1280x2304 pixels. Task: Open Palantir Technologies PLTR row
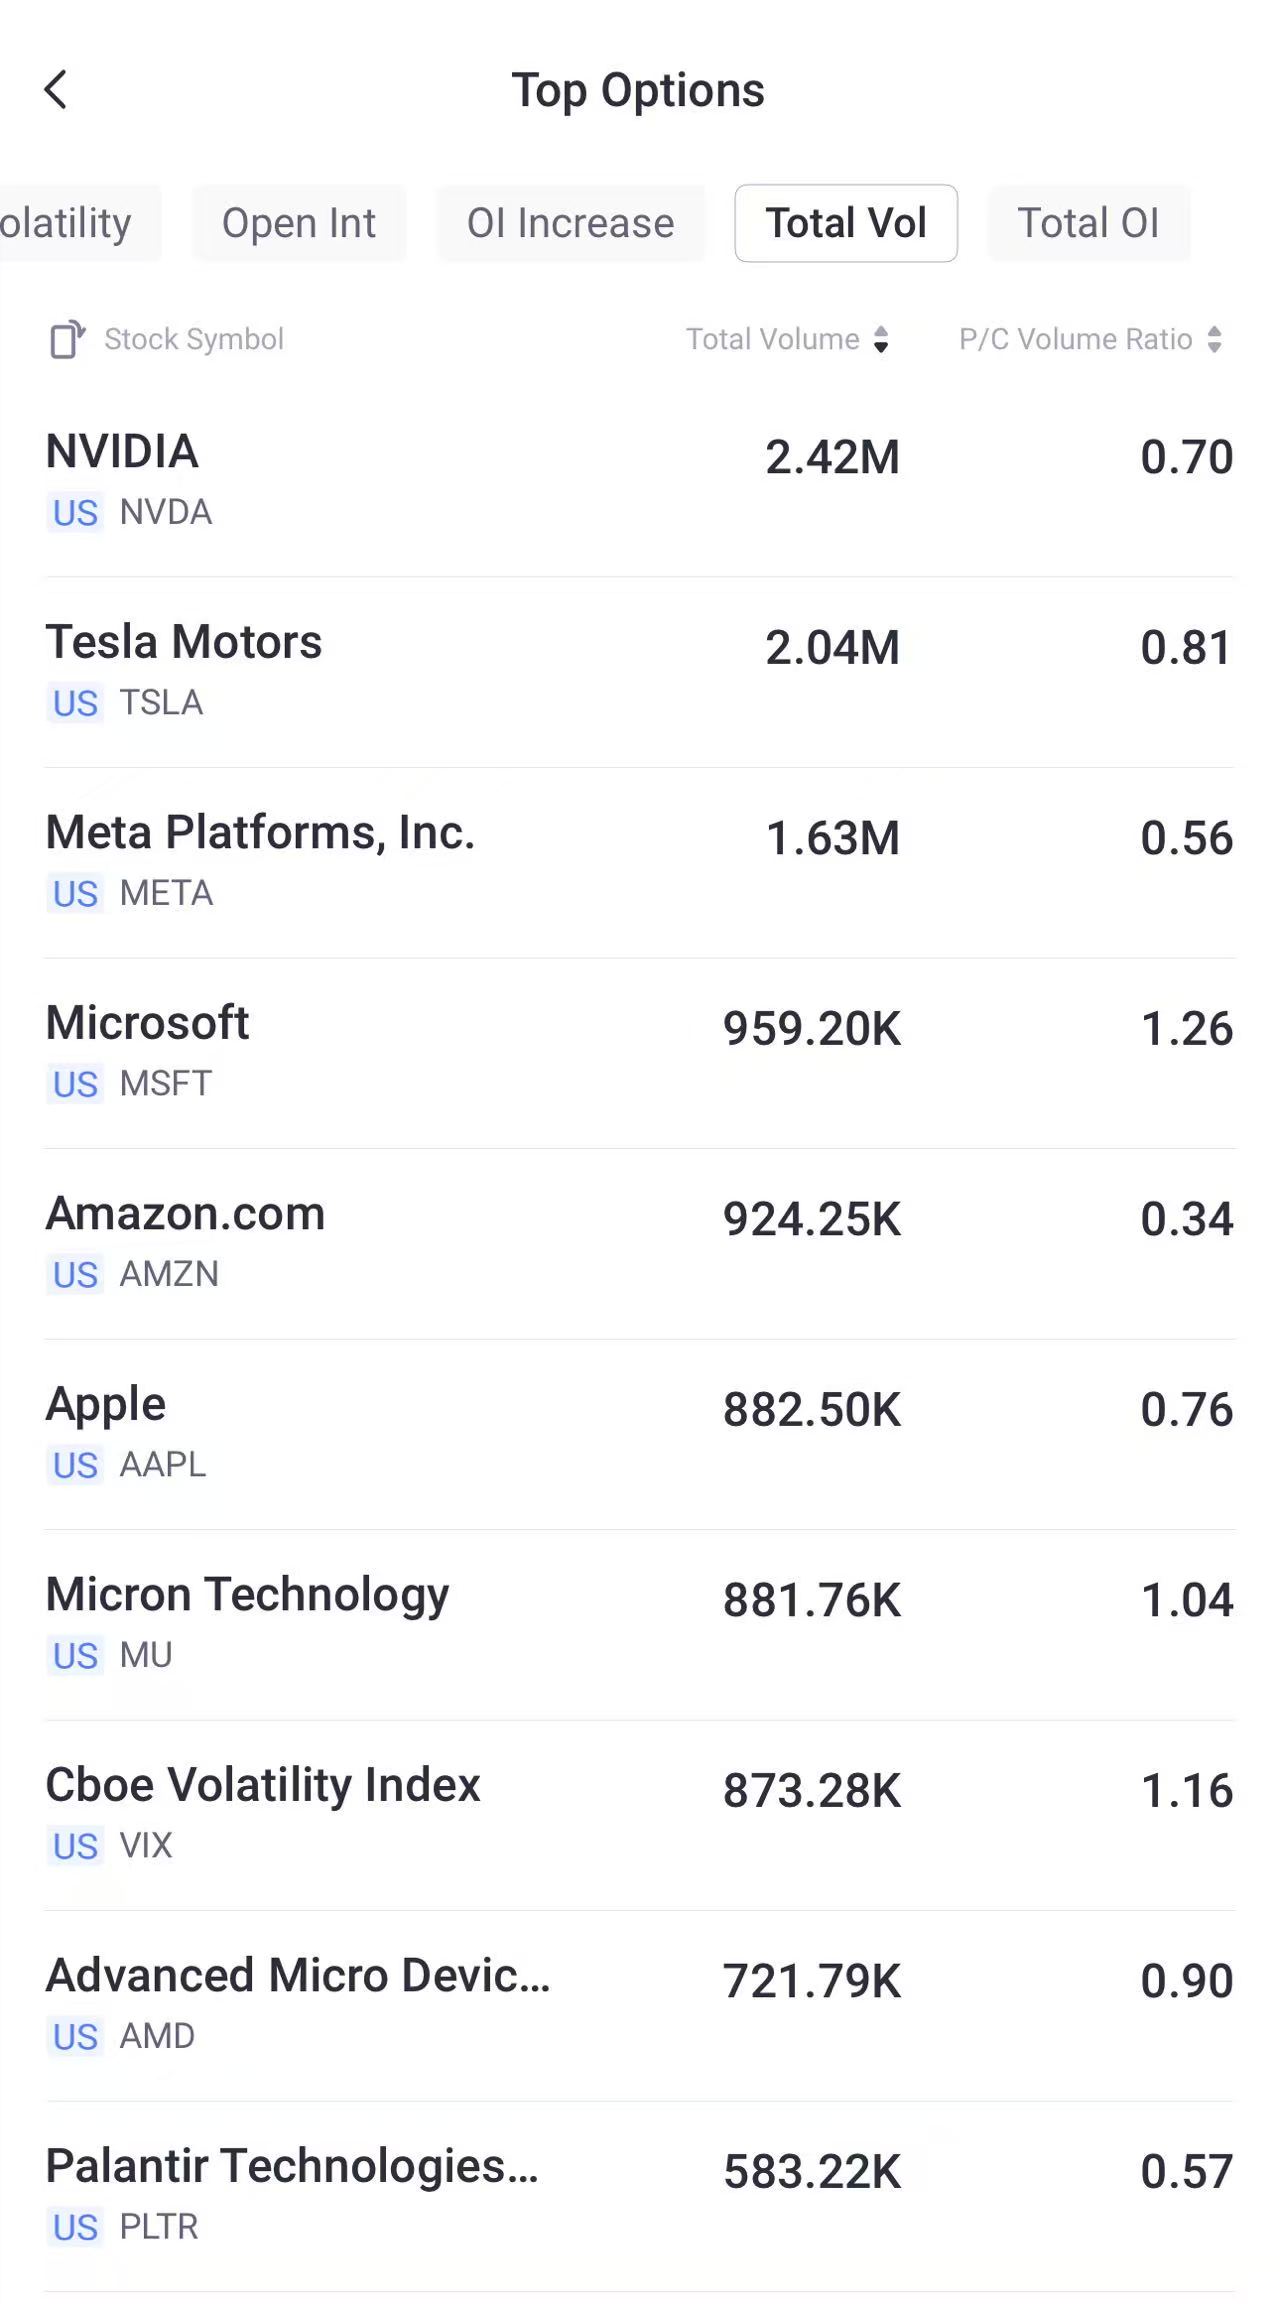point(640,2194)
